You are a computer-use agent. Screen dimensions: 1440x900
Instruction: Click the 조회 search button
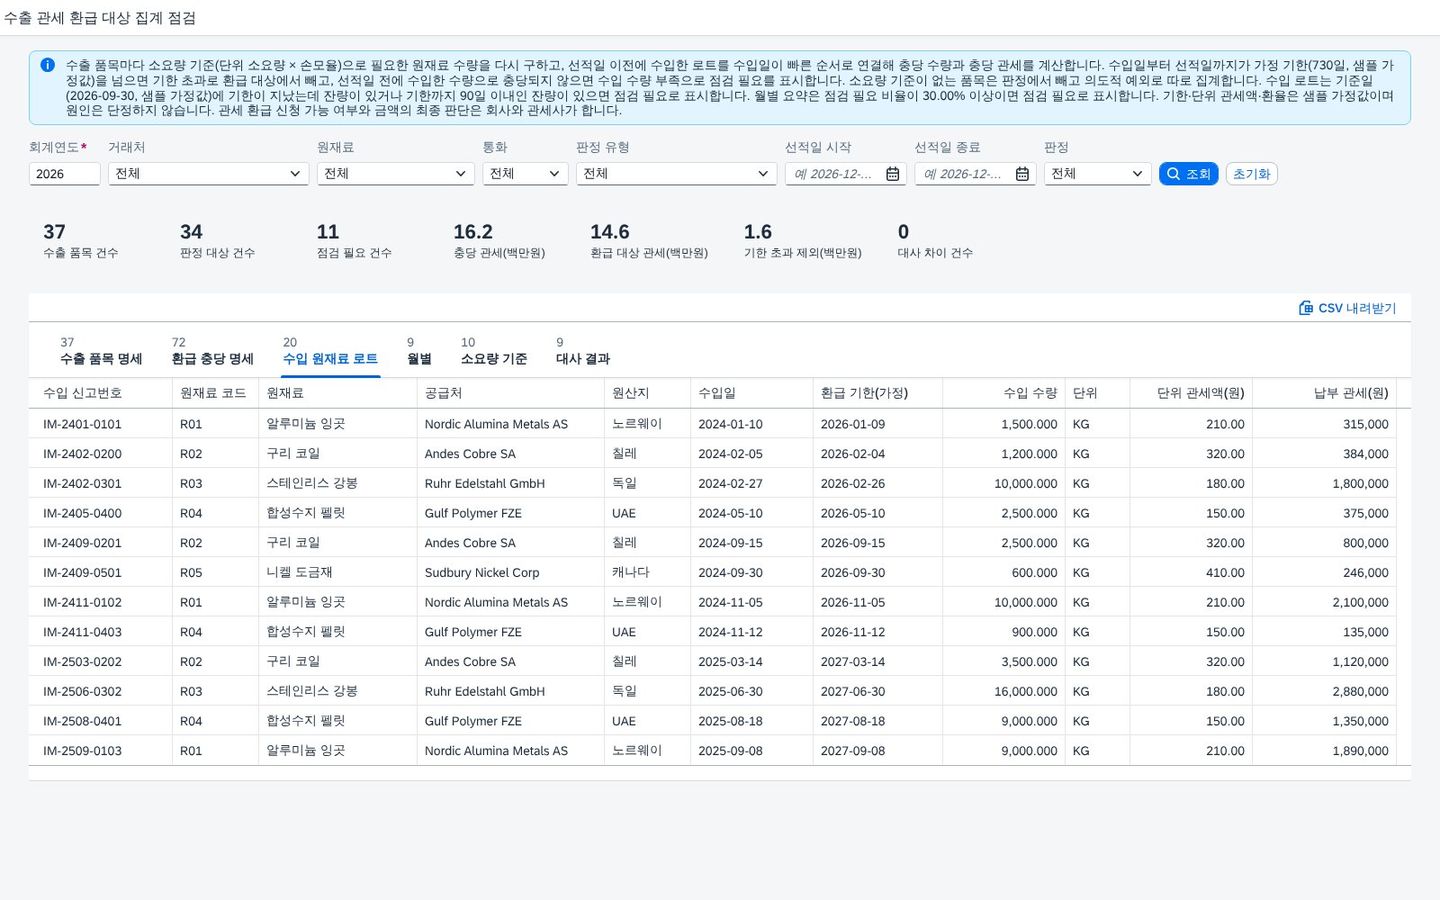point(1188,174)
